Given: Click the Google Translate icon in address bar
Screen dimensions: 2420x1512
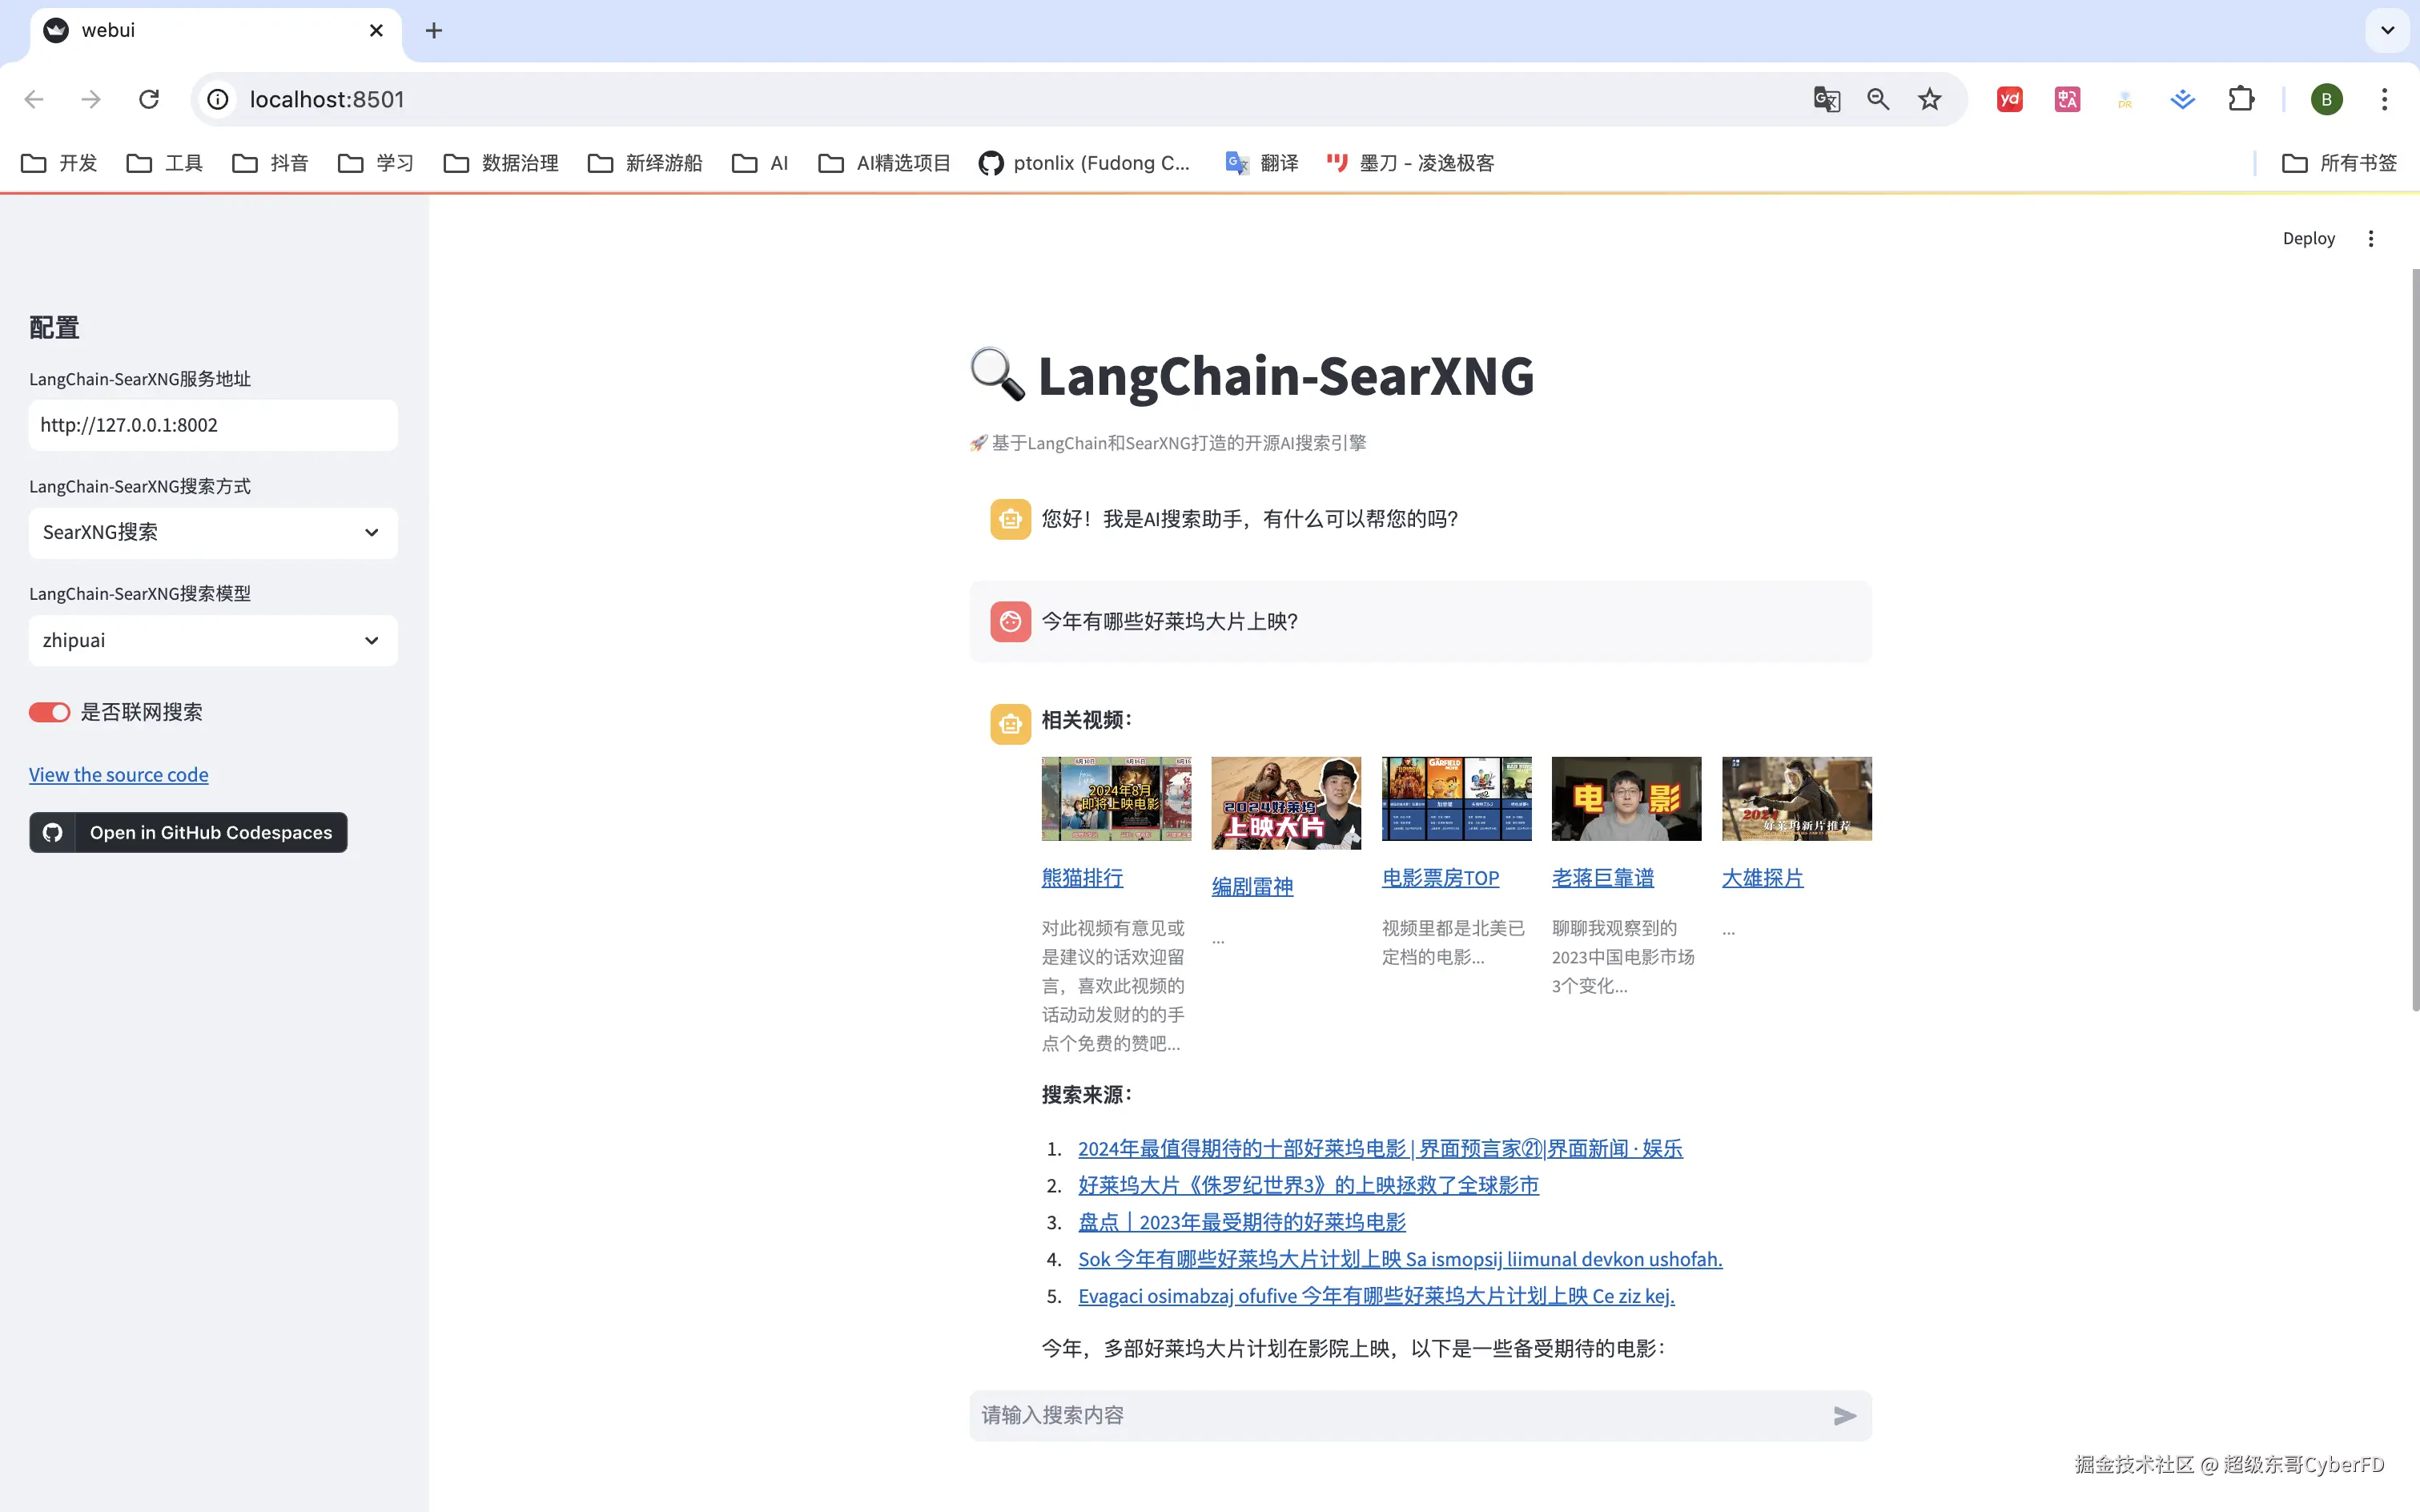Looking at the screenshot, I should click(x=1826, y=99).
